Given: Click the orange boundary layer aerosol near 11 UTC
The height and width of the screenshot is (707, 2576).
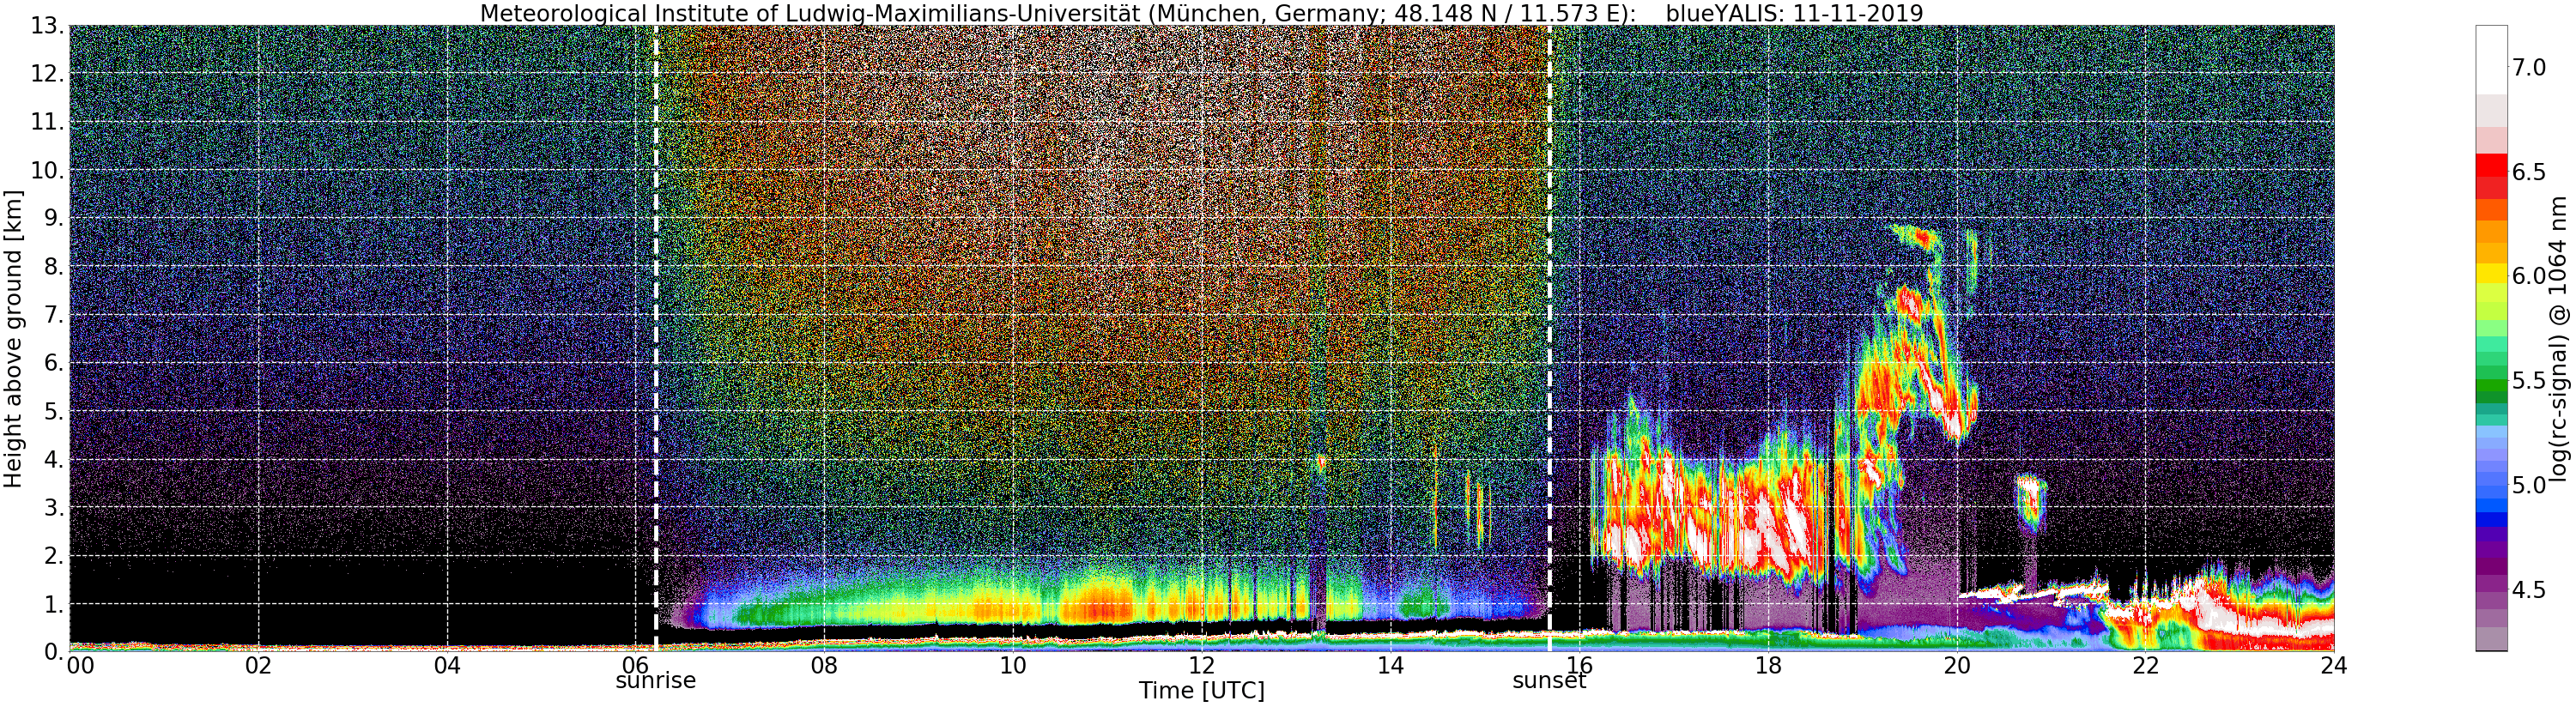Looking at the screenshot, I should pyautogui.click(x=1097, y=605).
